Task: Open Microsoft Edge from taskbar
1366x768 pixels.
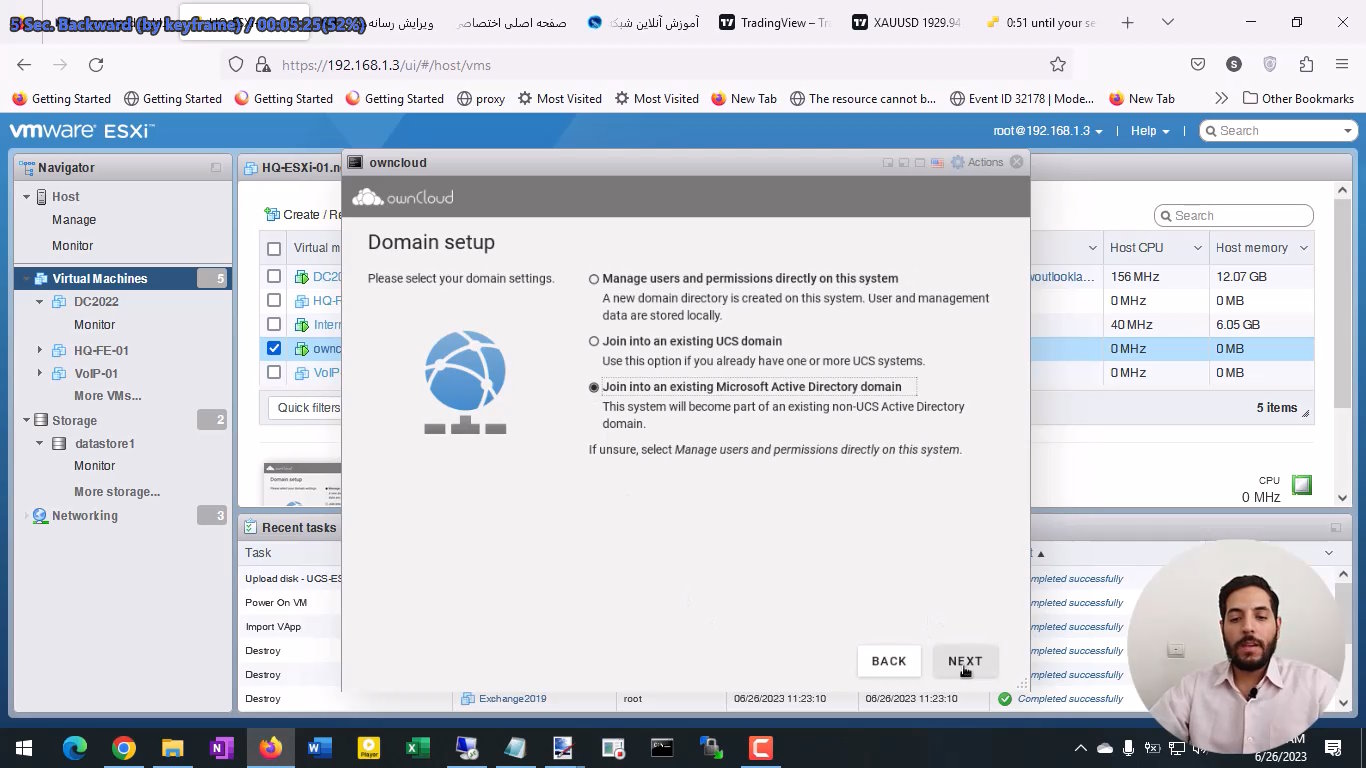Action: (x=75, y=748)
